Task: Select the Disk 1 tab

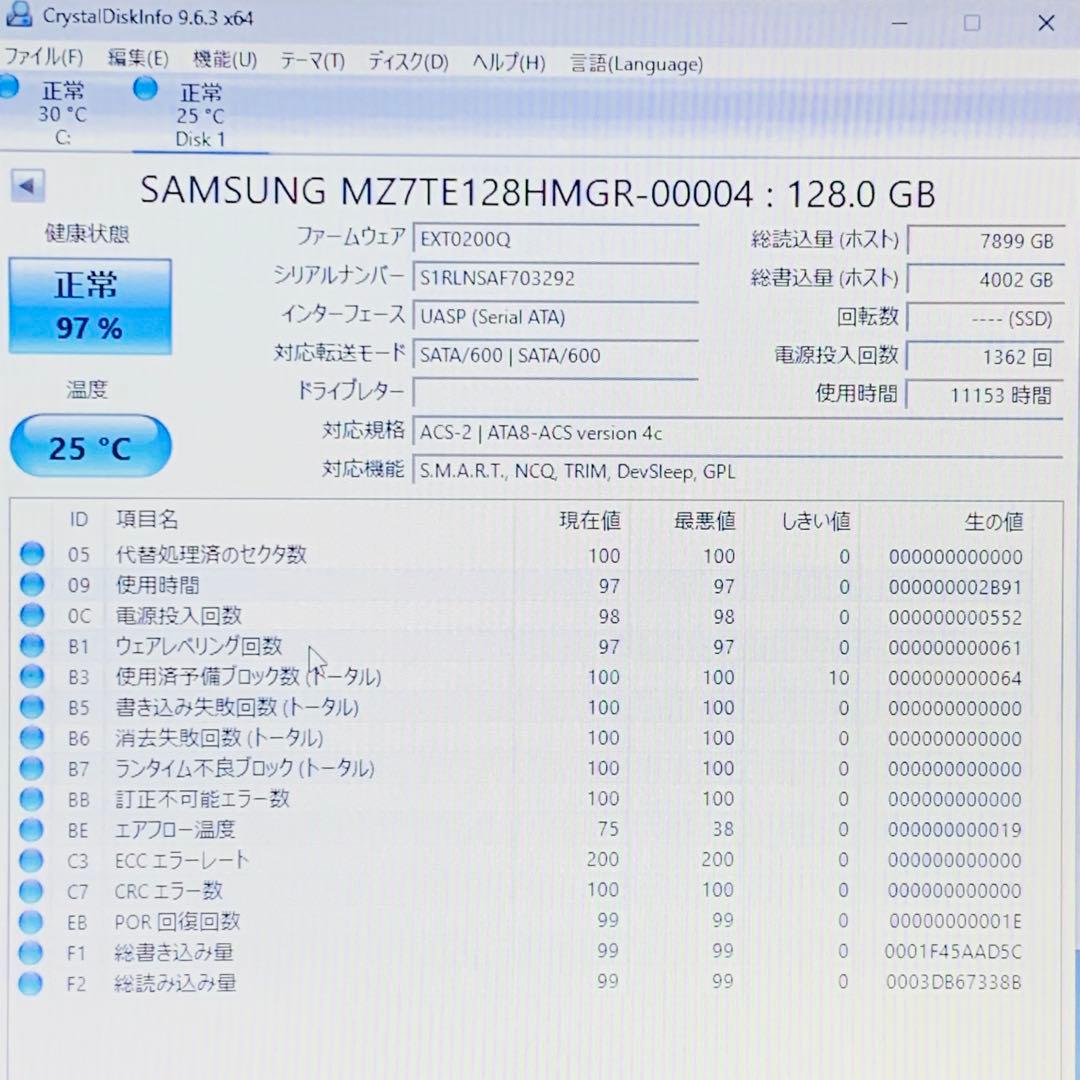Action: point(200,112)
